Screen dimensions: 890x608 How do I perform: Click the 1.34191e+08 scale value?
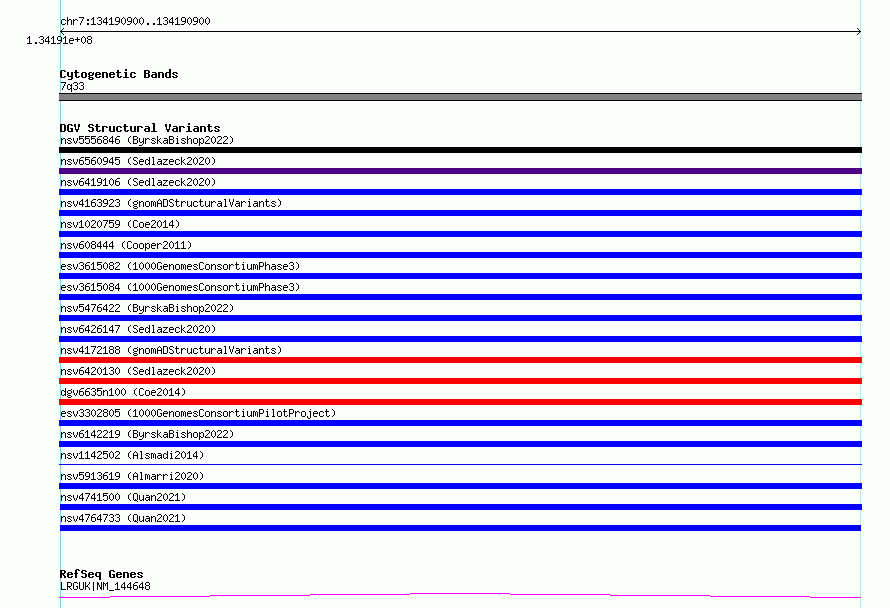(59, 40)
